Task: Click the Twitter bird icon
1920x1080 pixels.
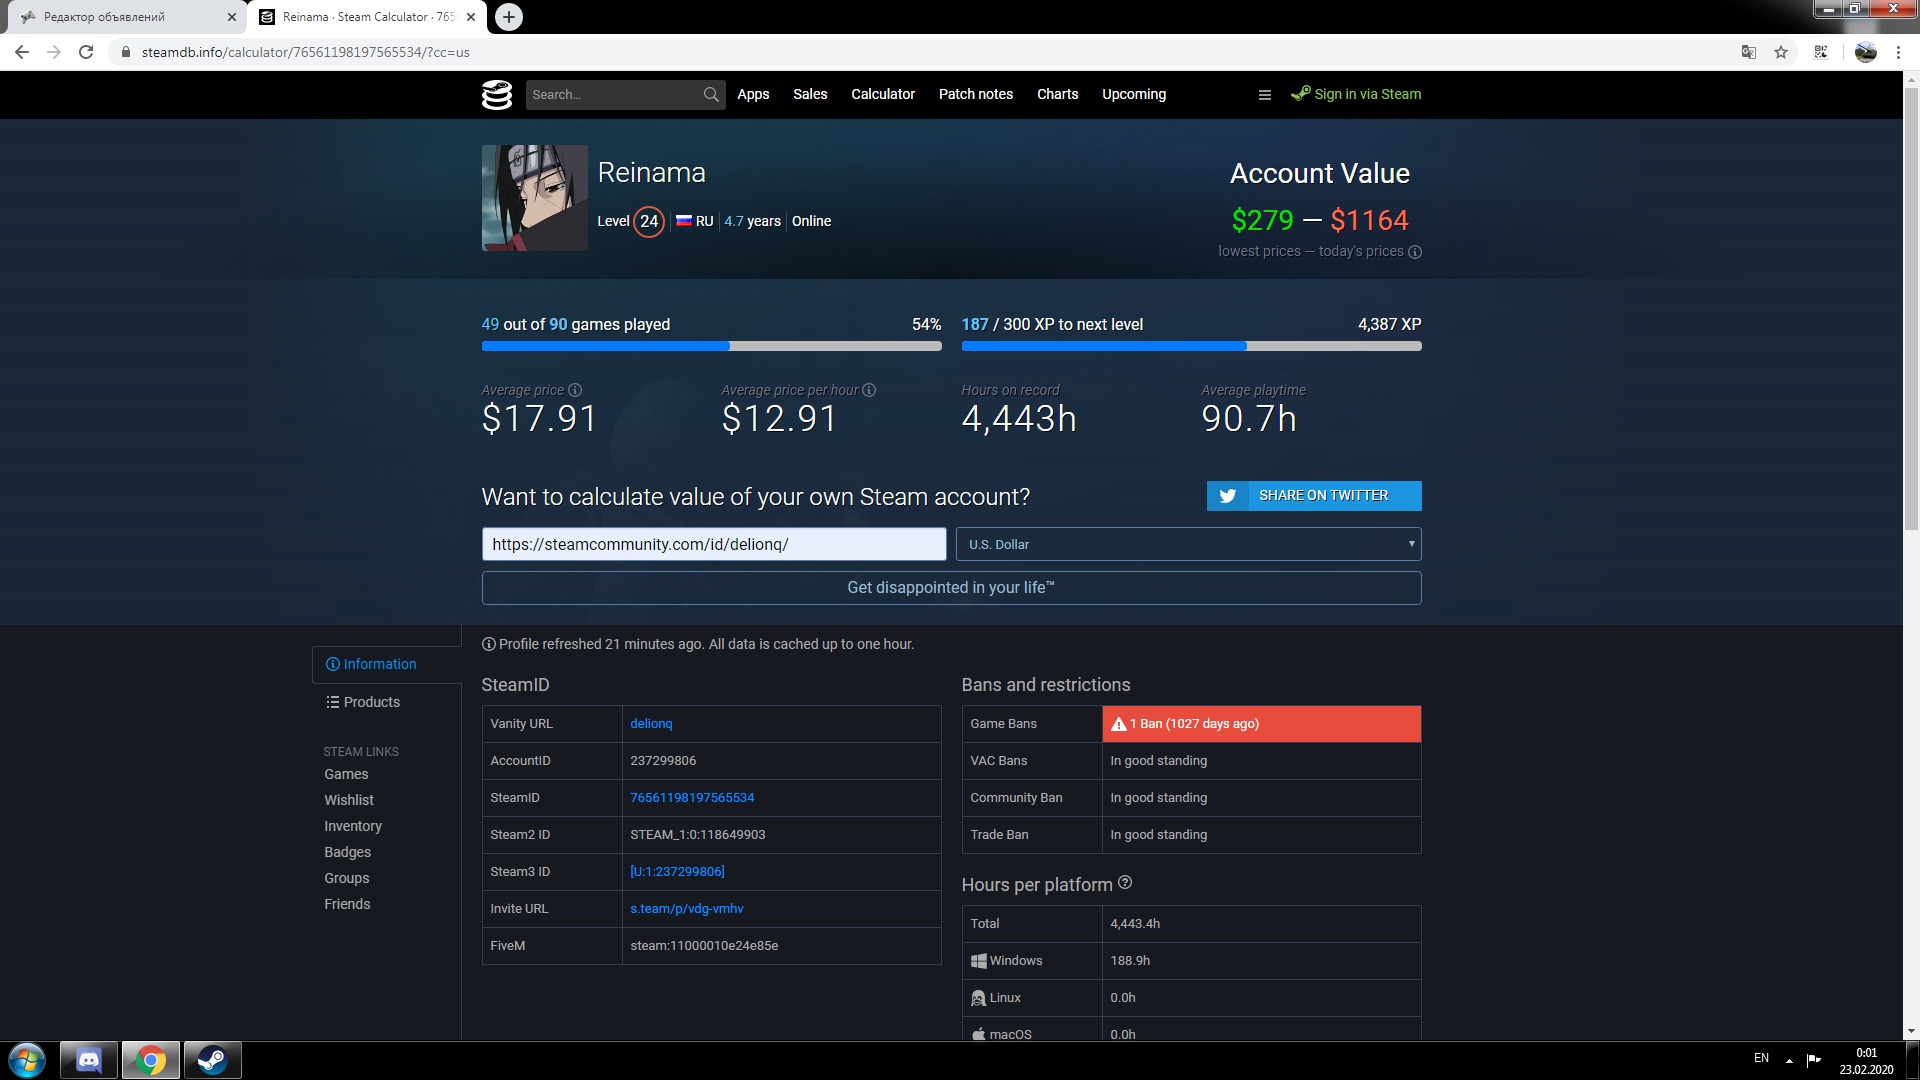Action: click(x=1228, y=495)
